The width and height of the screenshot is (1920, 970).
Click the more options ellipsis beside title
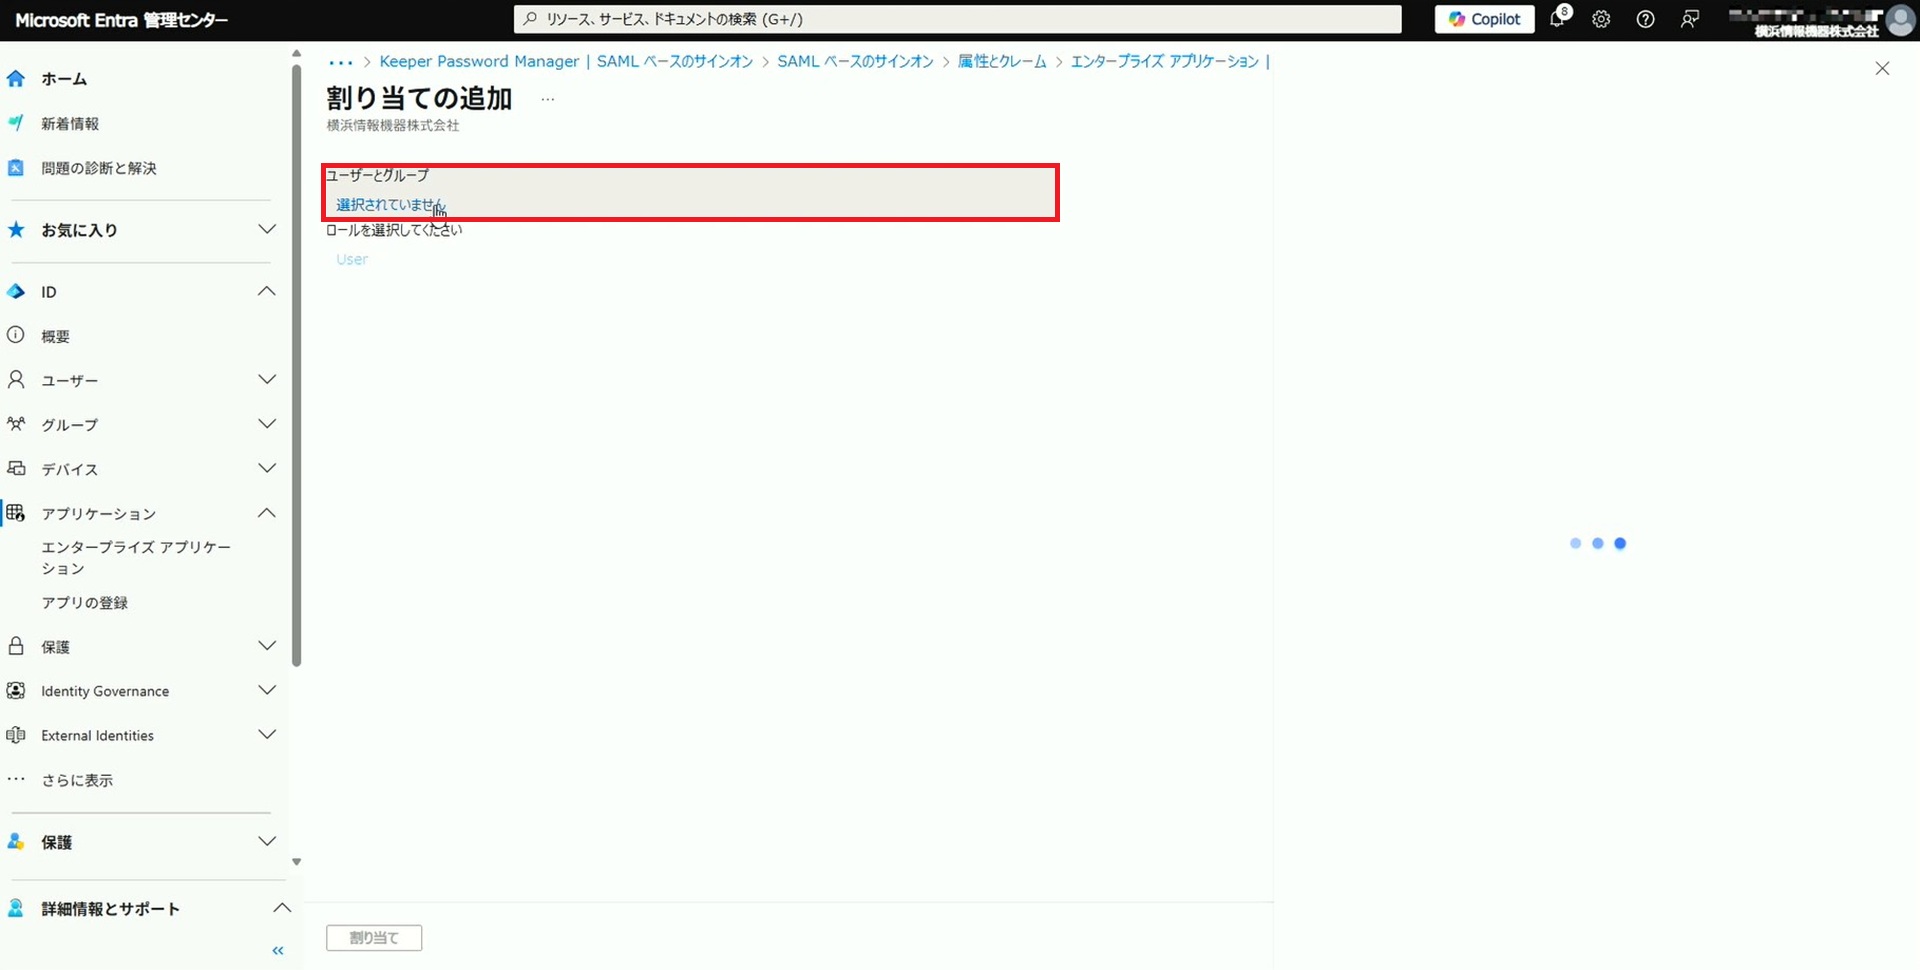(x=547, y=99)
